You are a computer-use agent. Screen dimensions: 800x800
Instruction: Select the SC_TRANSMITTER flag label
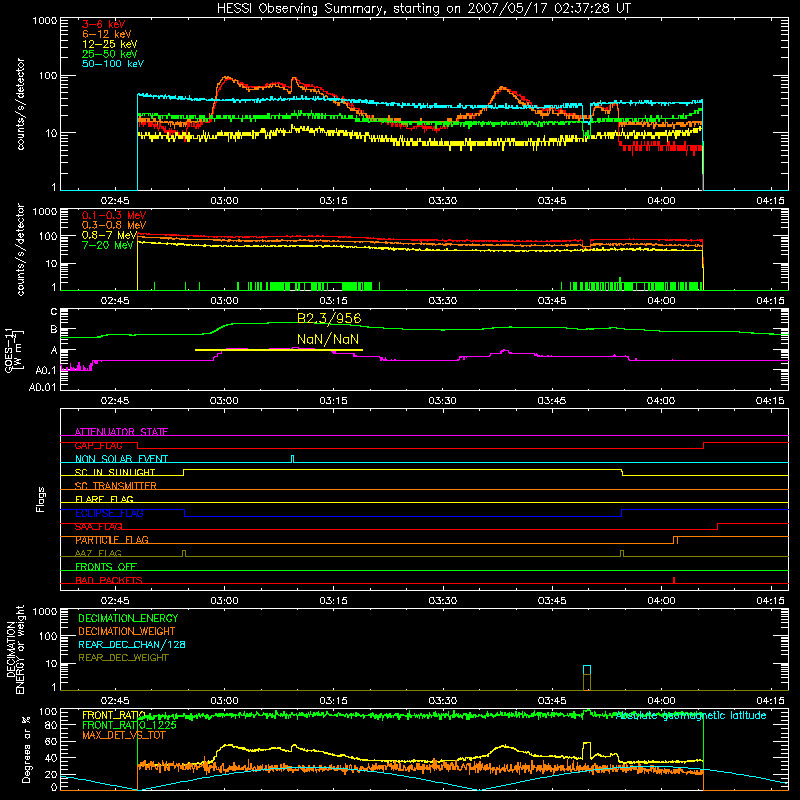(x=115, y=486)
